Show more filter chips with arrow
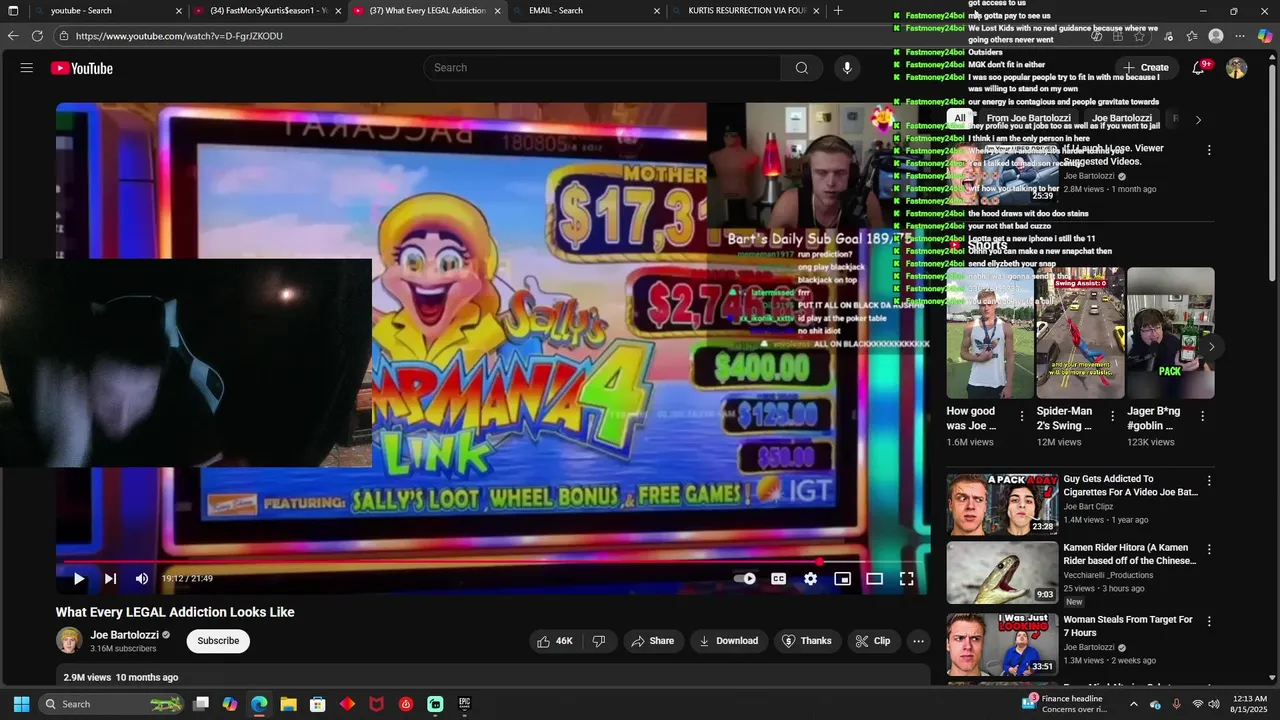Viewport: 1280px width, 720px height. (x=1198, y=120)
